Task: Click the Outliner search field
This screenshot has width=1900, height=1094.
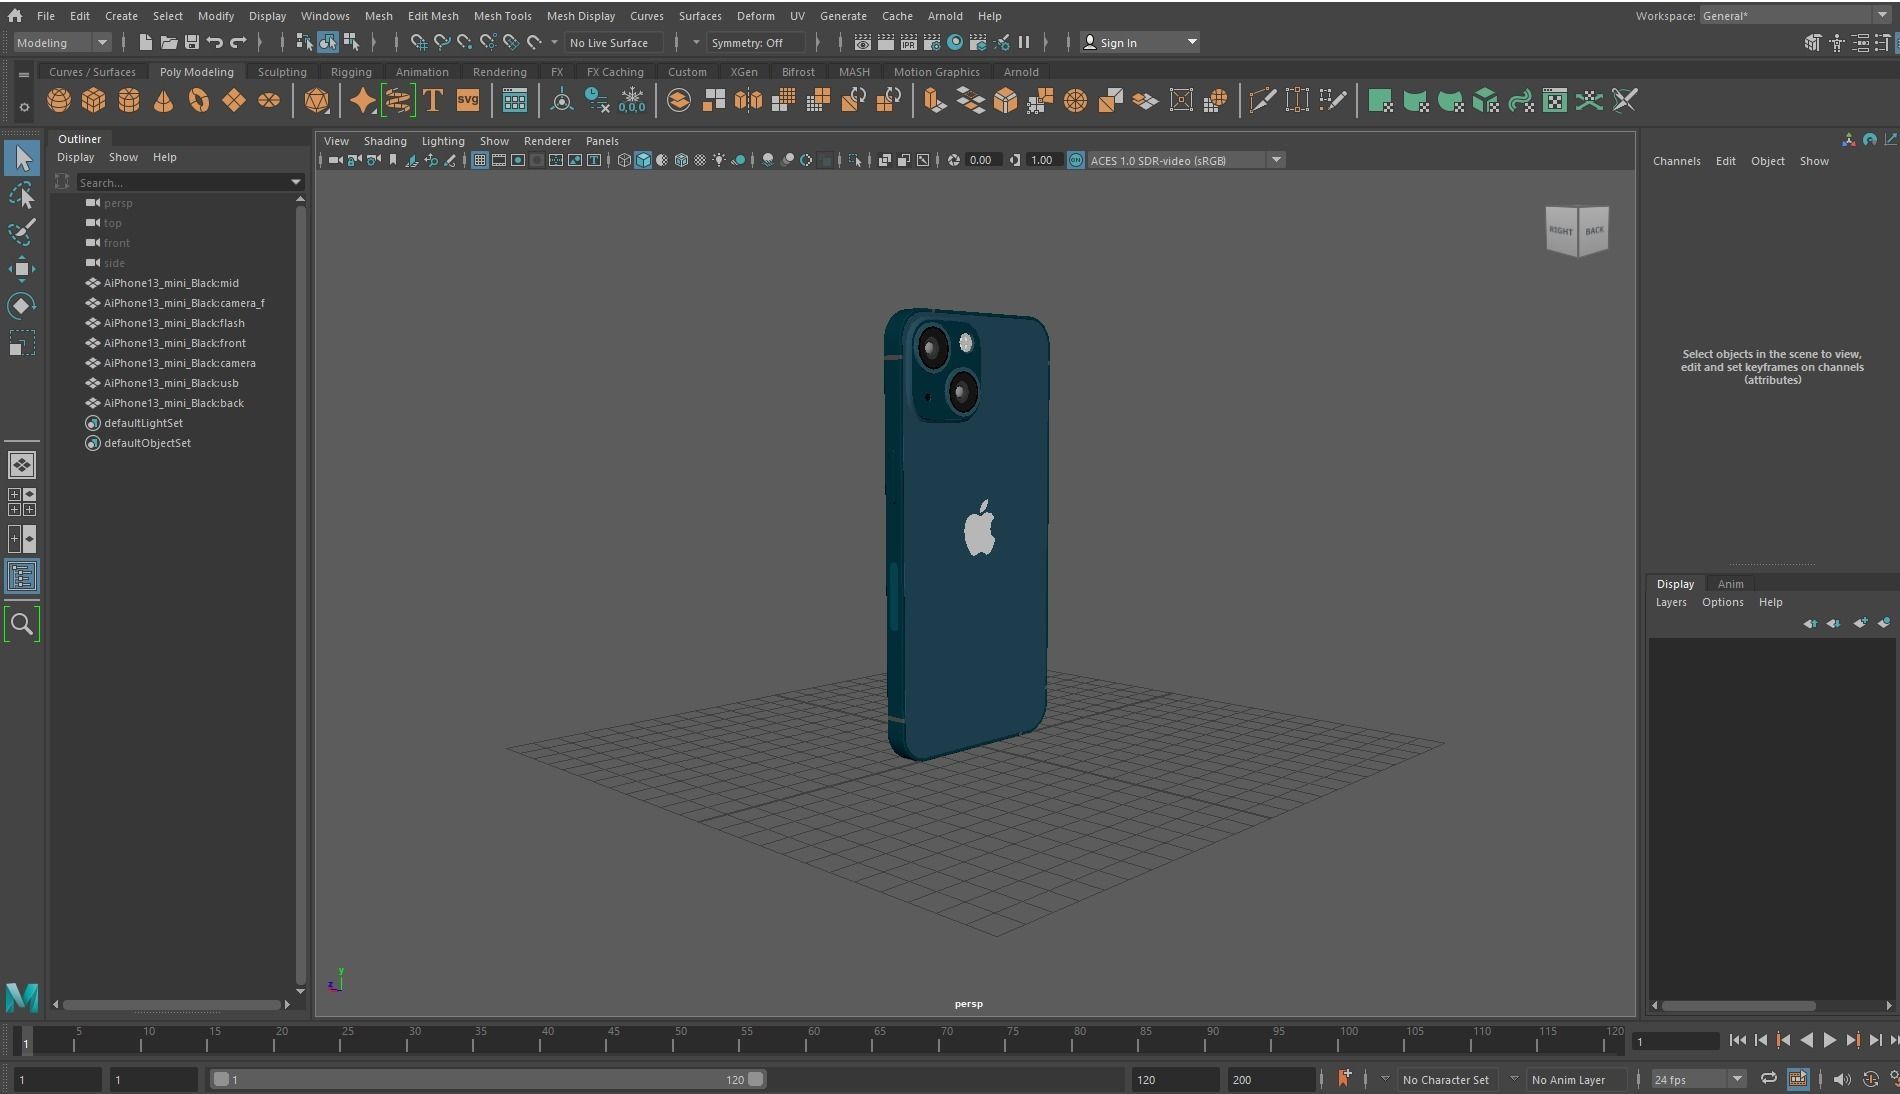Action: click(183, 182)
